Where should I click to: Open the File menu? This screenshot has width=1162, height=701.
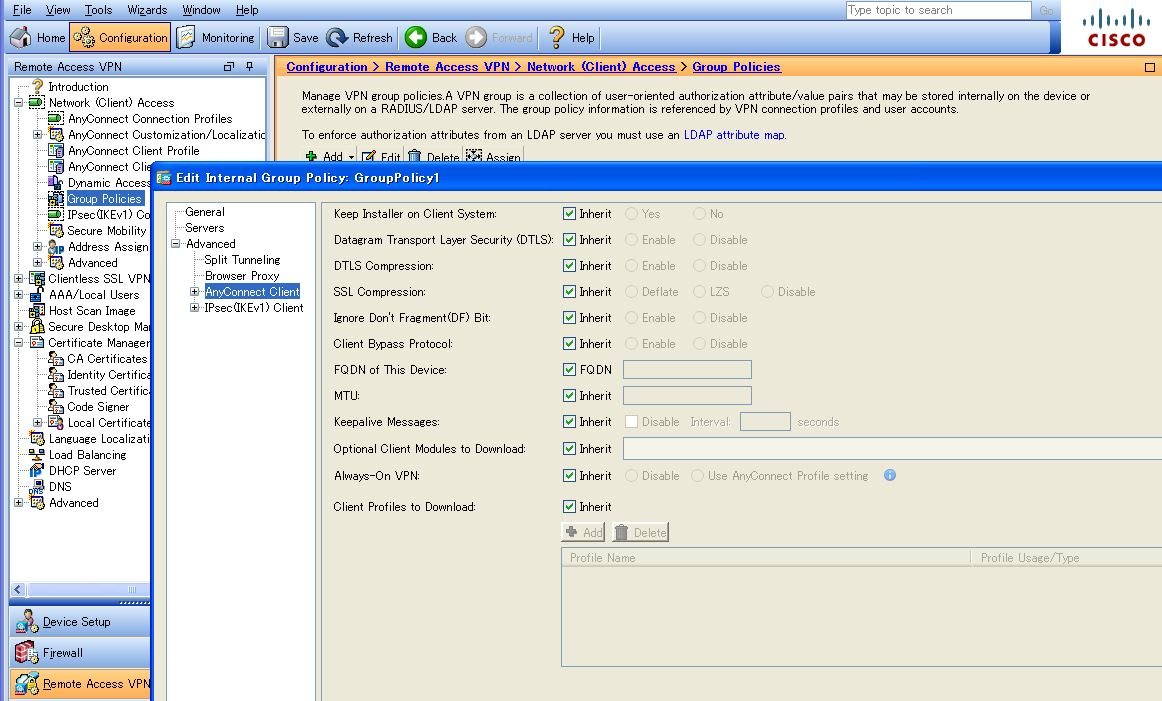(x=22, y=10)
